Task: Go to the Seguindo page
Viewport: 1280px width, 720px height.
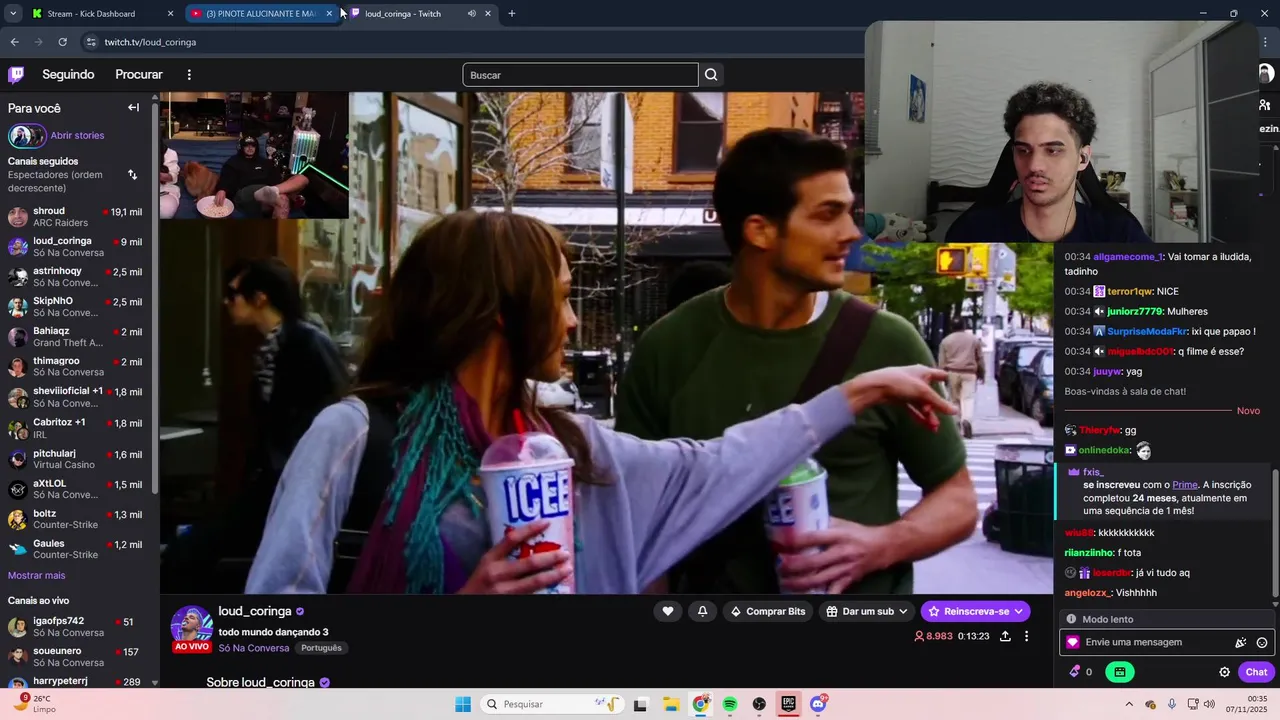Action: click(x=68, y=75)
